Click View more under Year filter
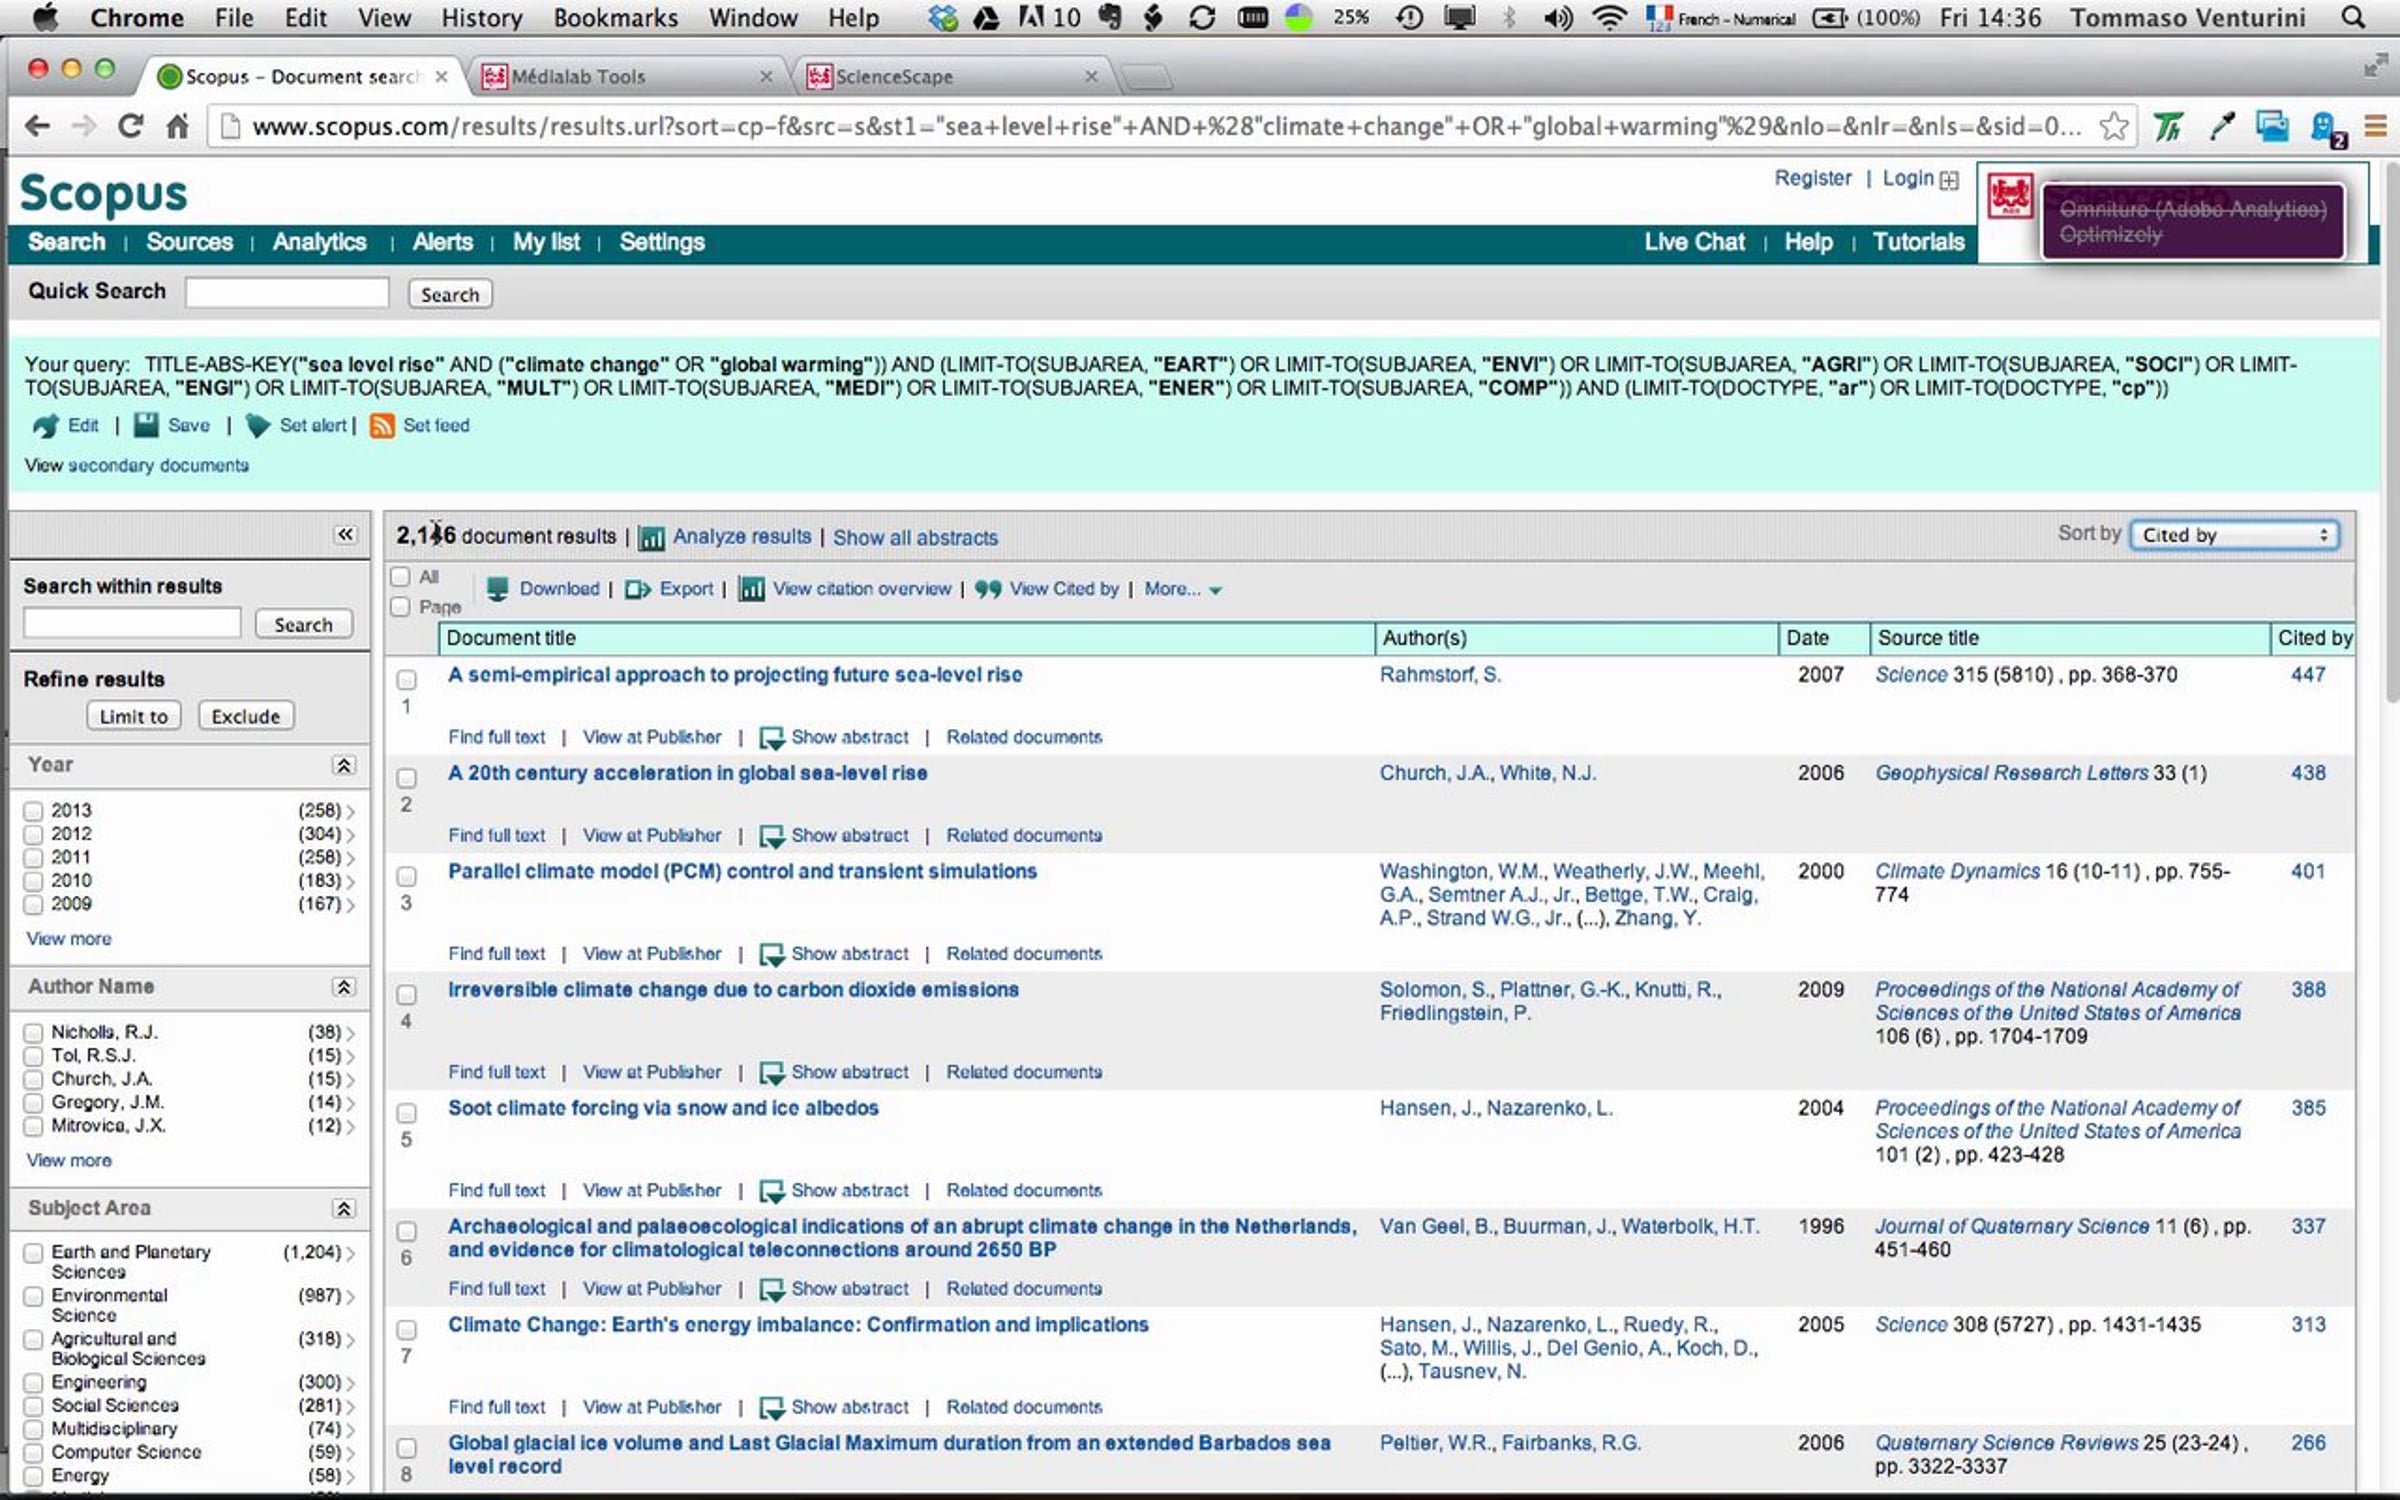Viewport: 2400px width, 1500px height. point(69,939)
